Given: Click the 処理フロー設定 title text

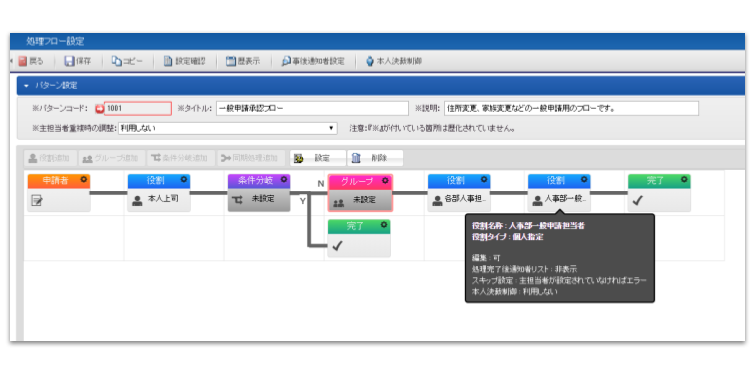Looking at the screenshot, I should click(x=55, y=41).
